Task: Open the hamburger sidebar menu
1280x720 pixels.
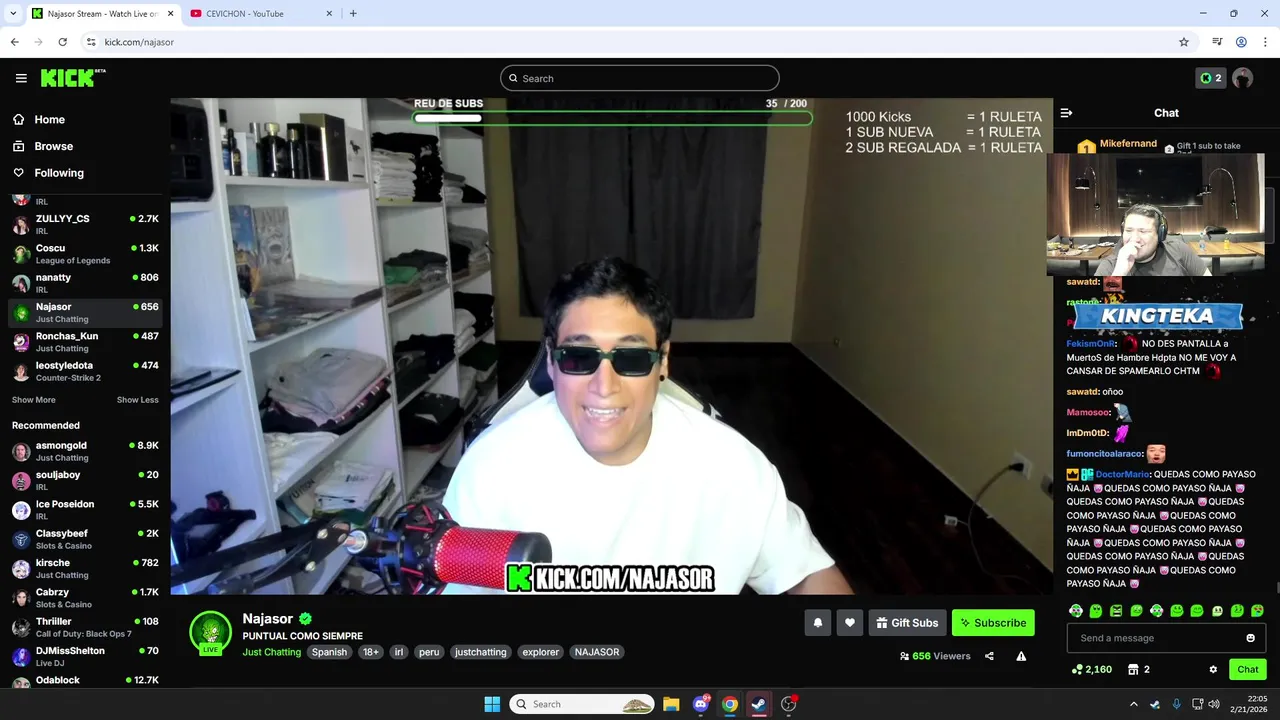Action: (21, 78)
